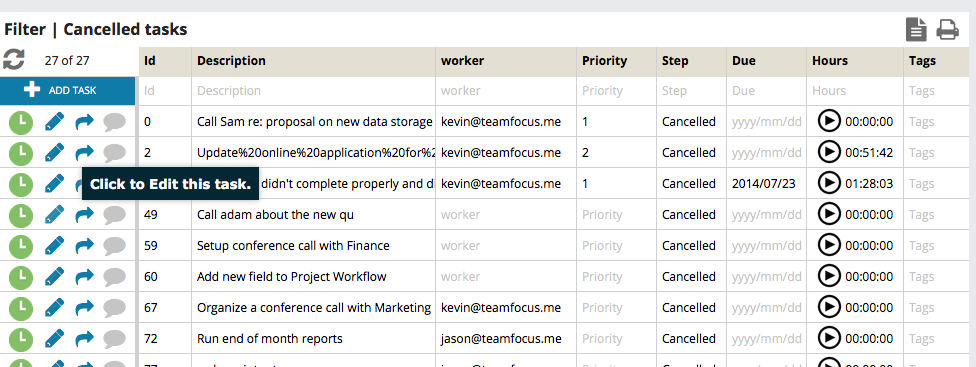This screenshot has width=976, height=367.
Task: Sort by the Priority column header
Action: pos(604,61)
